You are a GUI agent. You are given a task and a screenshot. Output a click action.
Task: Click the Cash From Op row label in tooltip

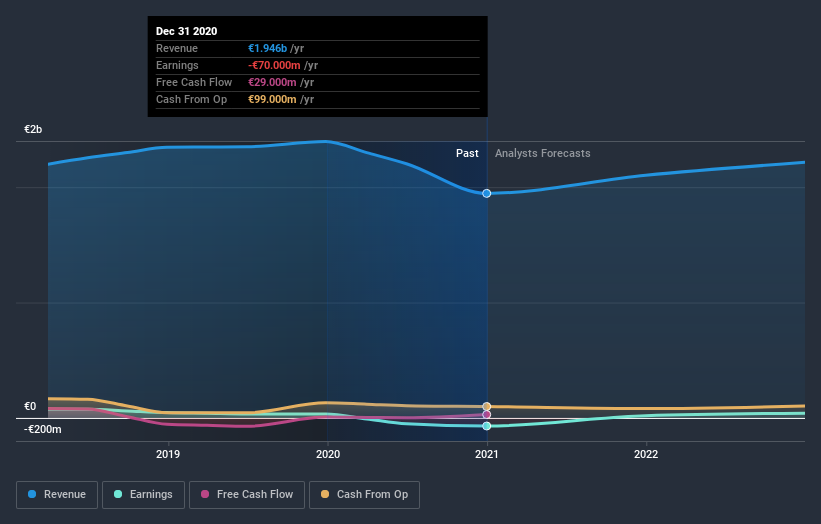click(192, 99)
